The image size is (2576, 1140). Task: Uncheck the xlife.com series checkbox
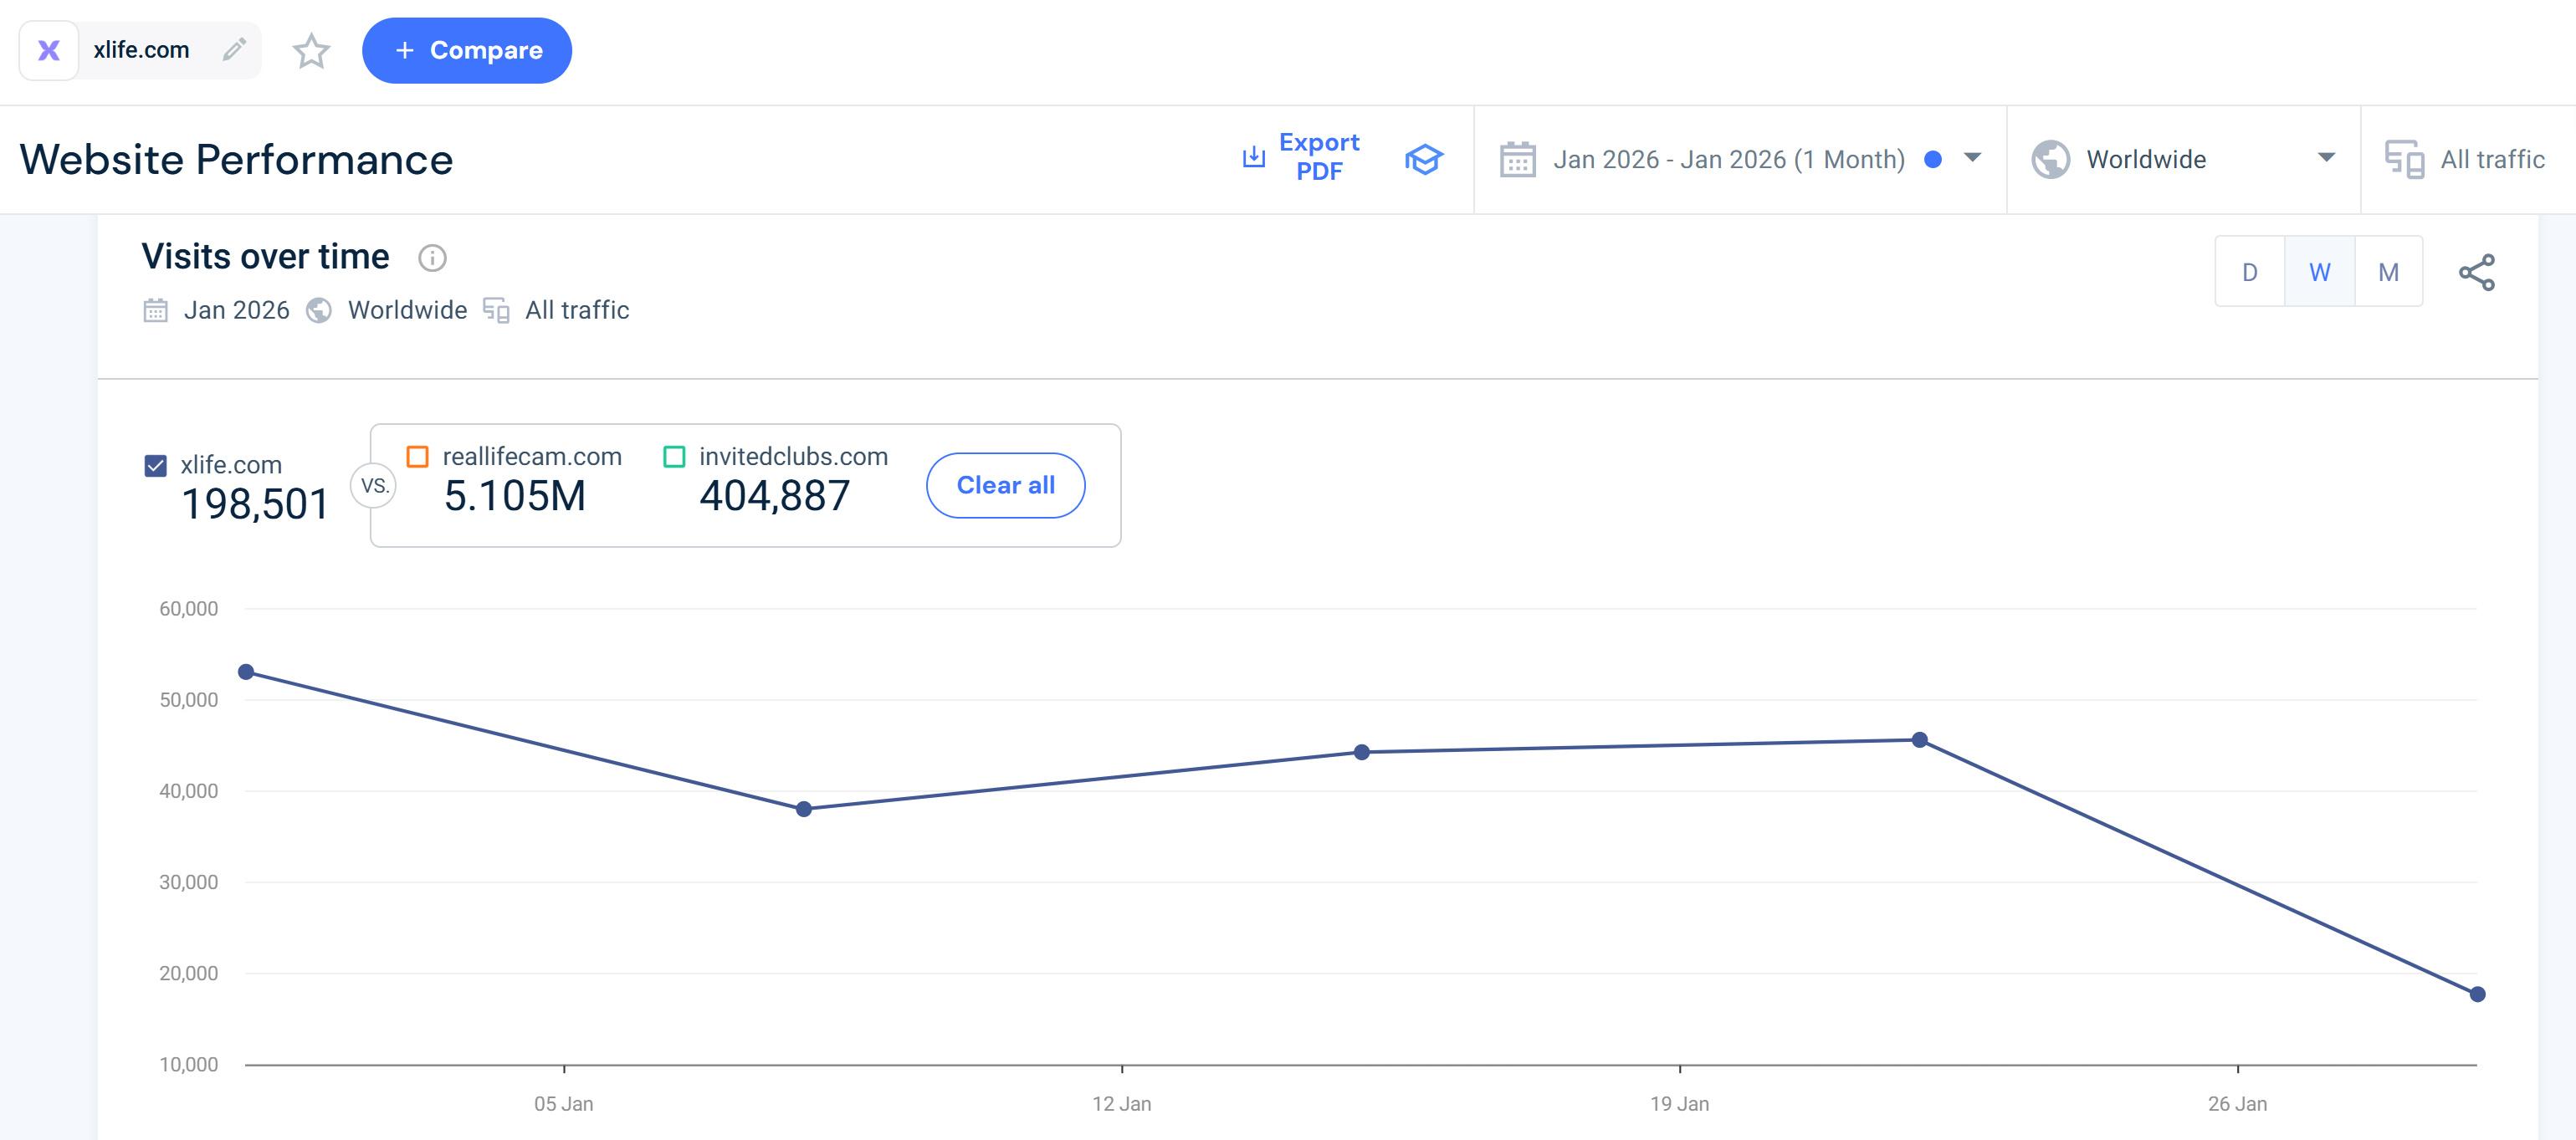coord(156,466)
